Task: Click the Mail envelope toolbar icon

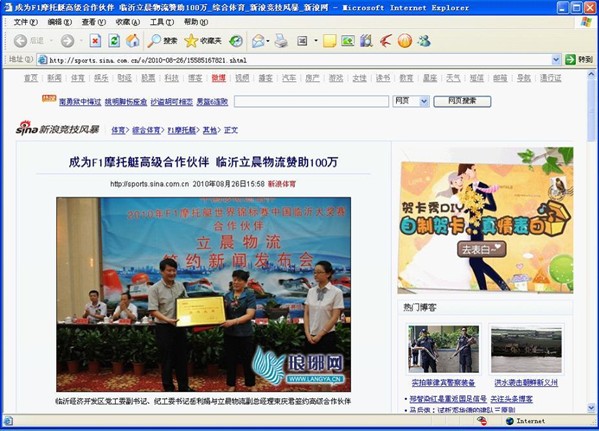Action: pos(258,41)
